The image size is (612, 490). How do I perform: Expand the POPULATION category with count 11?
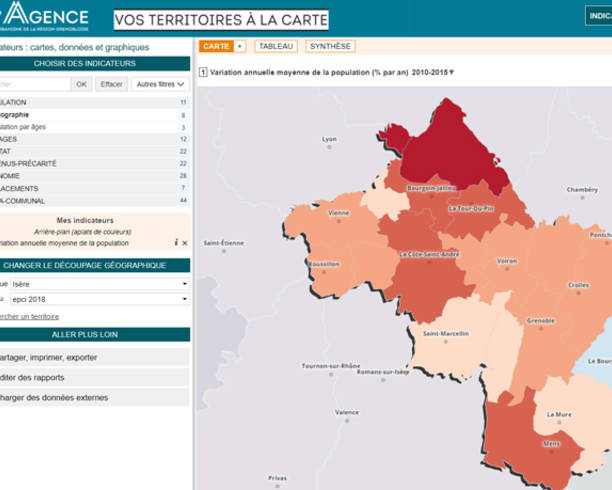[95, 102]
